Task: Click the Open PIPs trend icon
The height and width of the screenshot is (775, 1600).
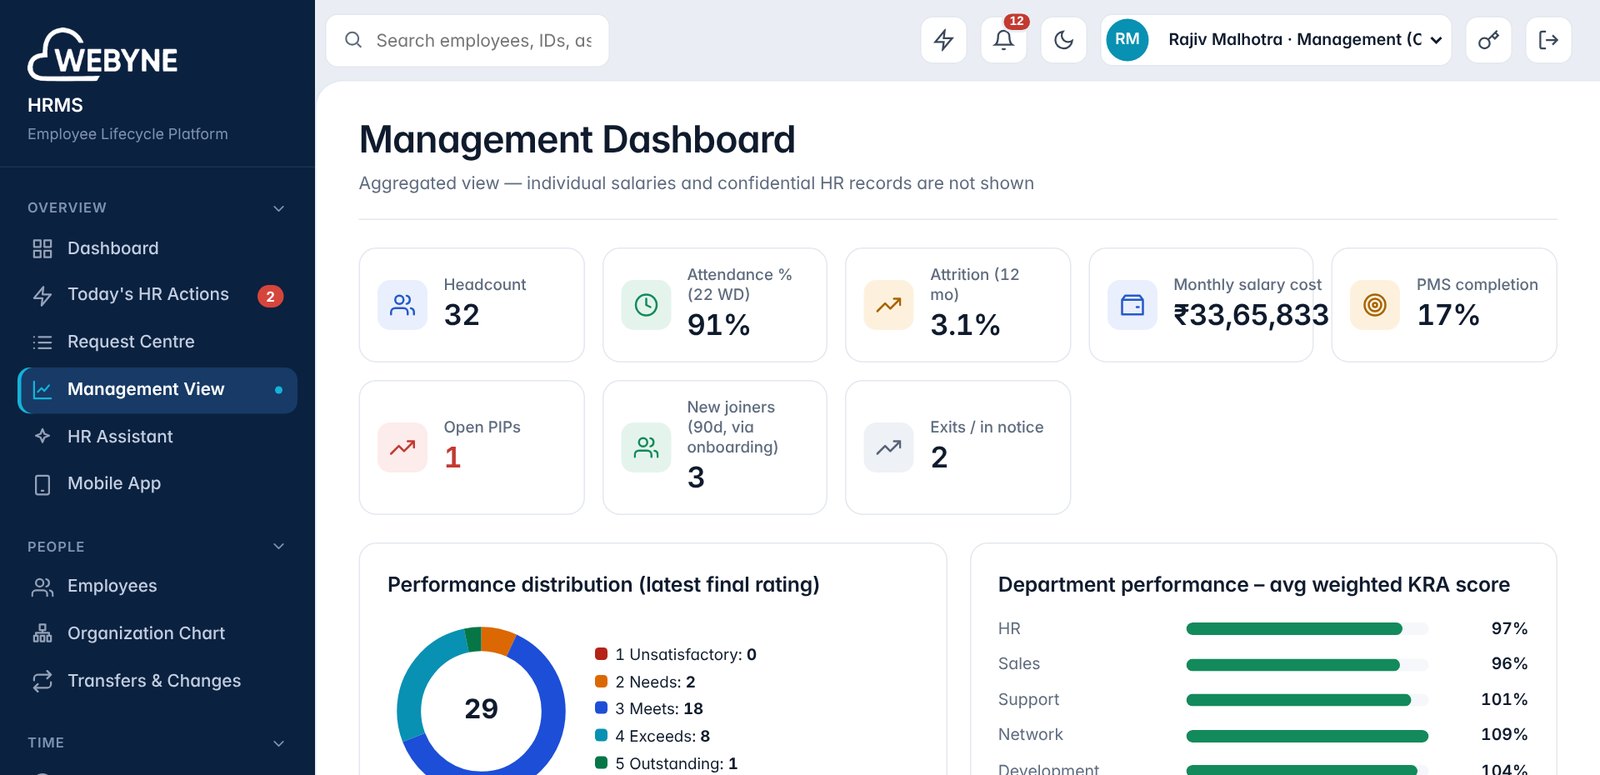Action: [x=402, y=448]
